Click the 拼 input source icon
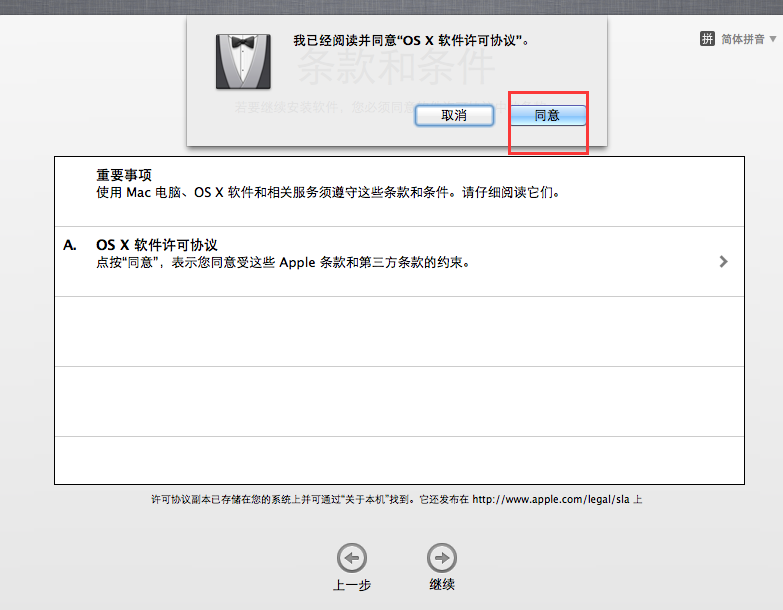Screen dimensions: 783x610 (x=707, y=38)
